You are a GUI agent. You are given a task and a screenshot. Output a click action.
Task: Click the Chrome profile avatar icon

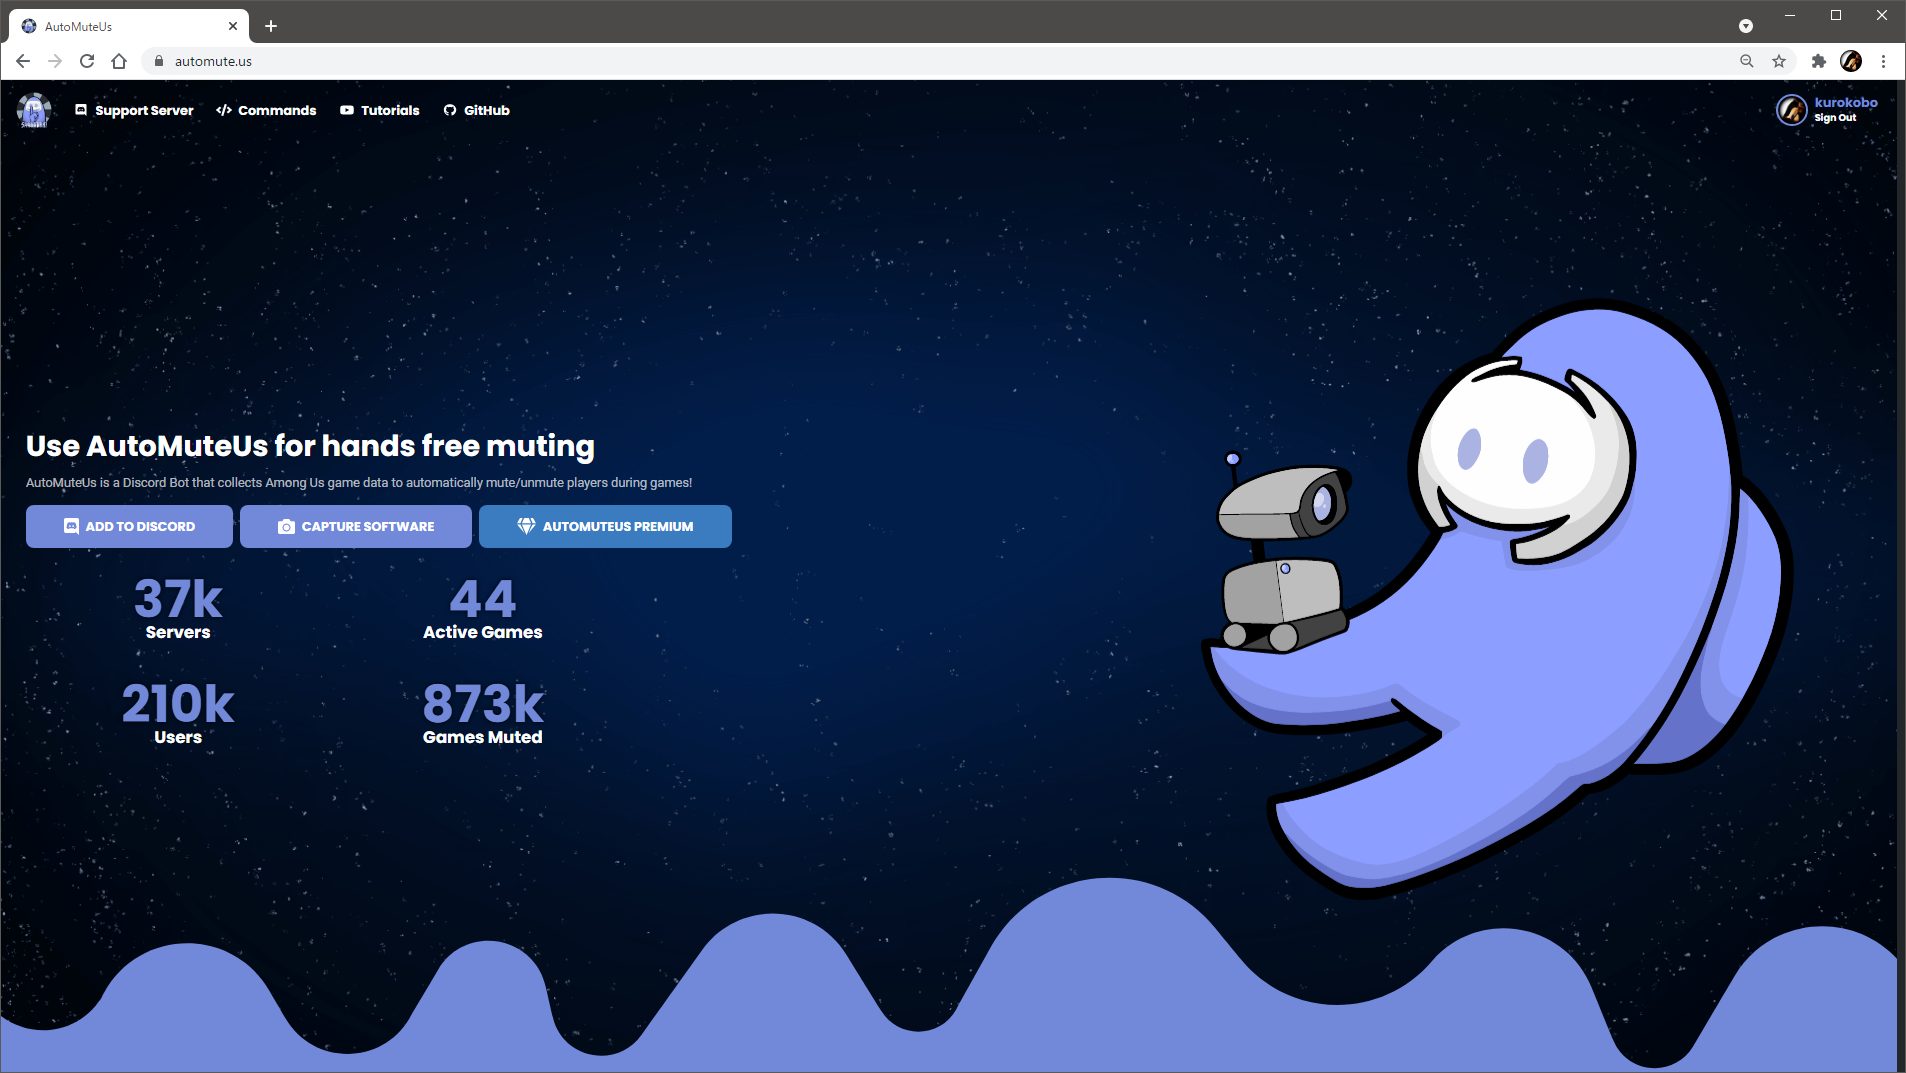pyautogui.click(x=1851, y=61)
